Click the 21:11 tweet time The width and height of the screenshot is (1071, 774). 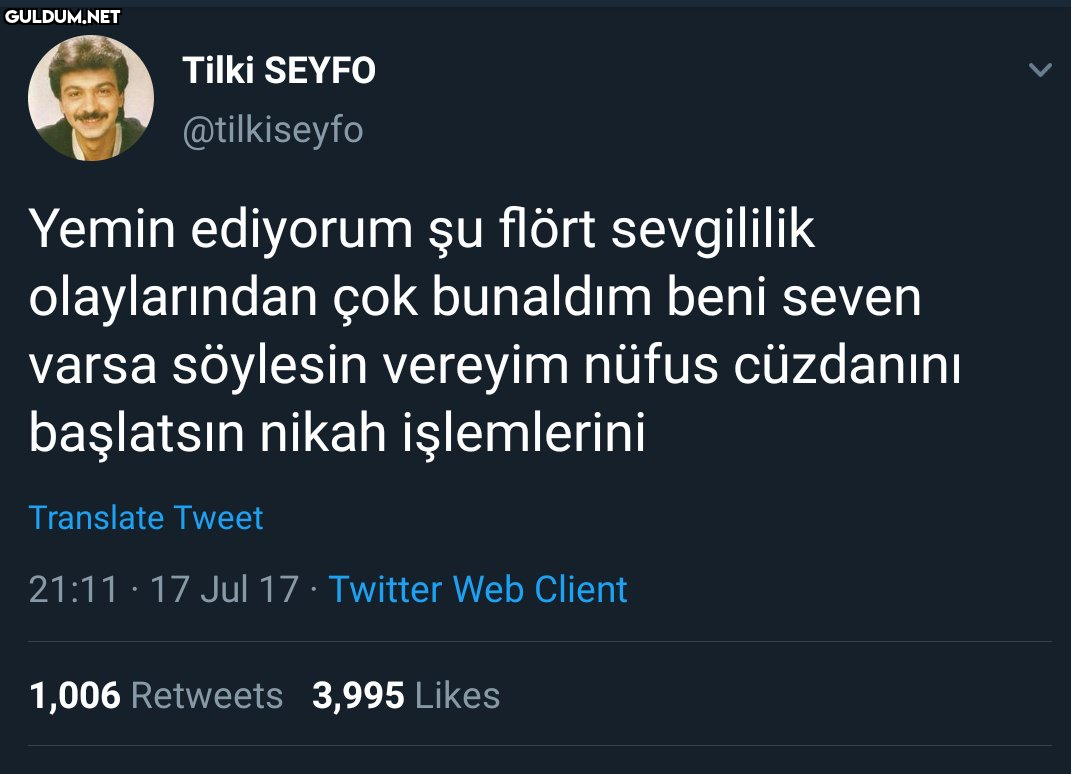pyautogui.click(x=73, y=589)
